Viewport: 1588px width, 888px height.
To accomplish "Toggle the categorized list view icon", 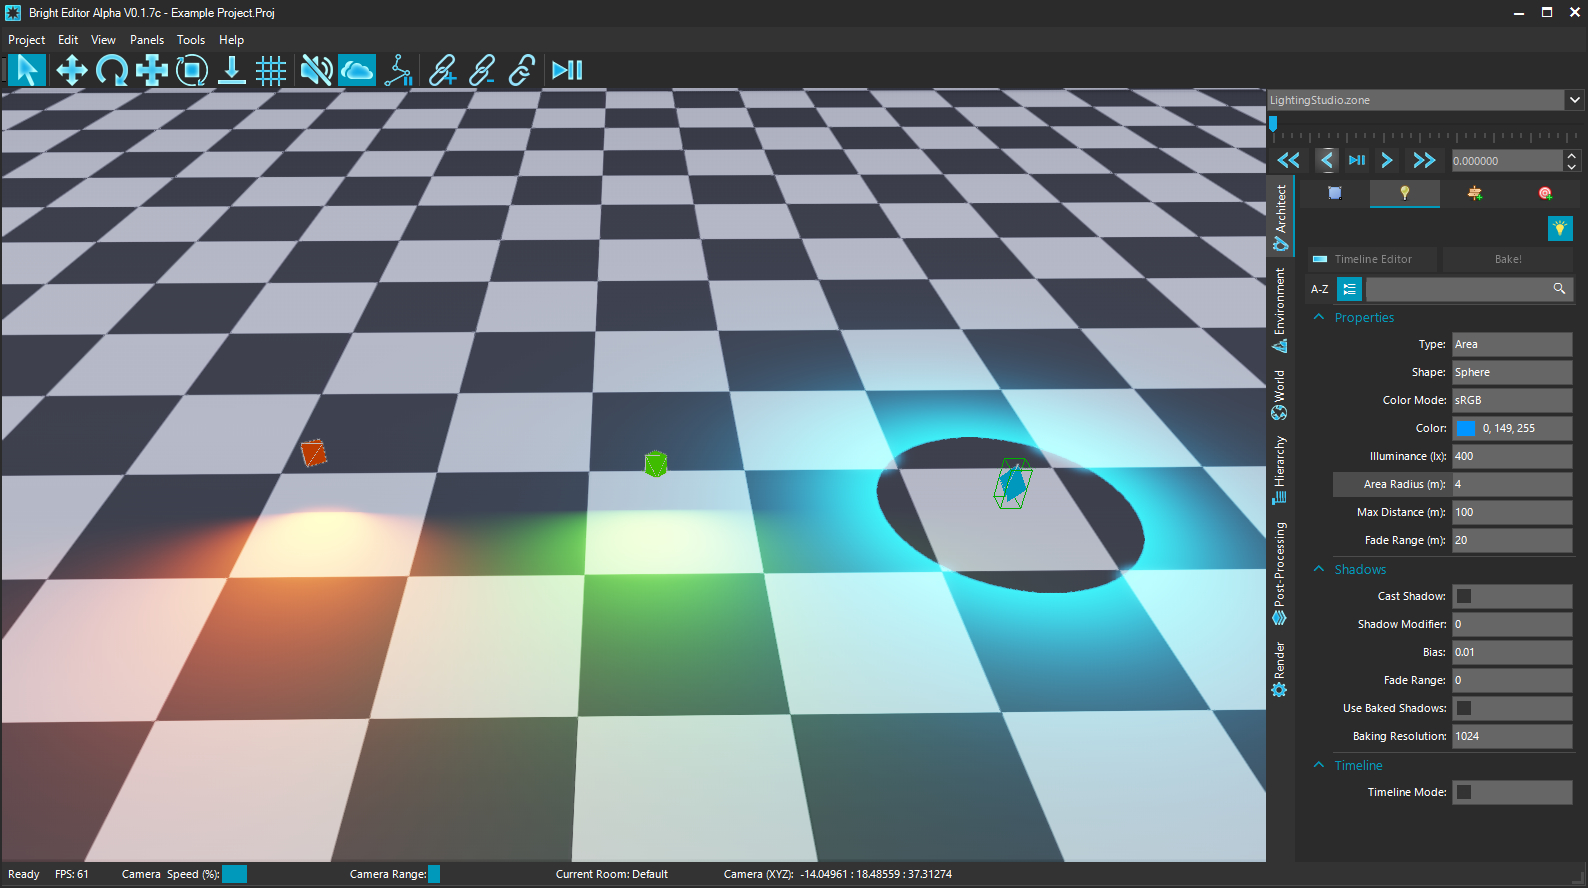I will coord(1350,289).
